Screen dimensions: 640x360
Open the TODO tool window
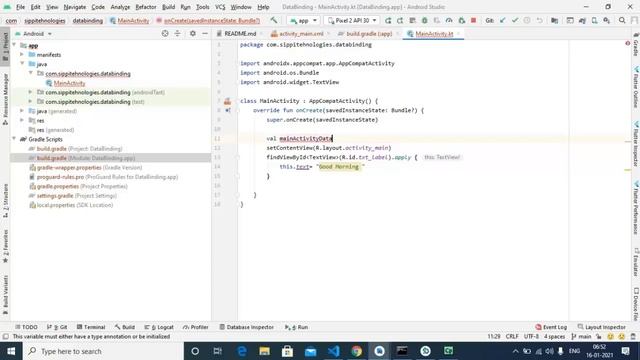pos(26,327)
